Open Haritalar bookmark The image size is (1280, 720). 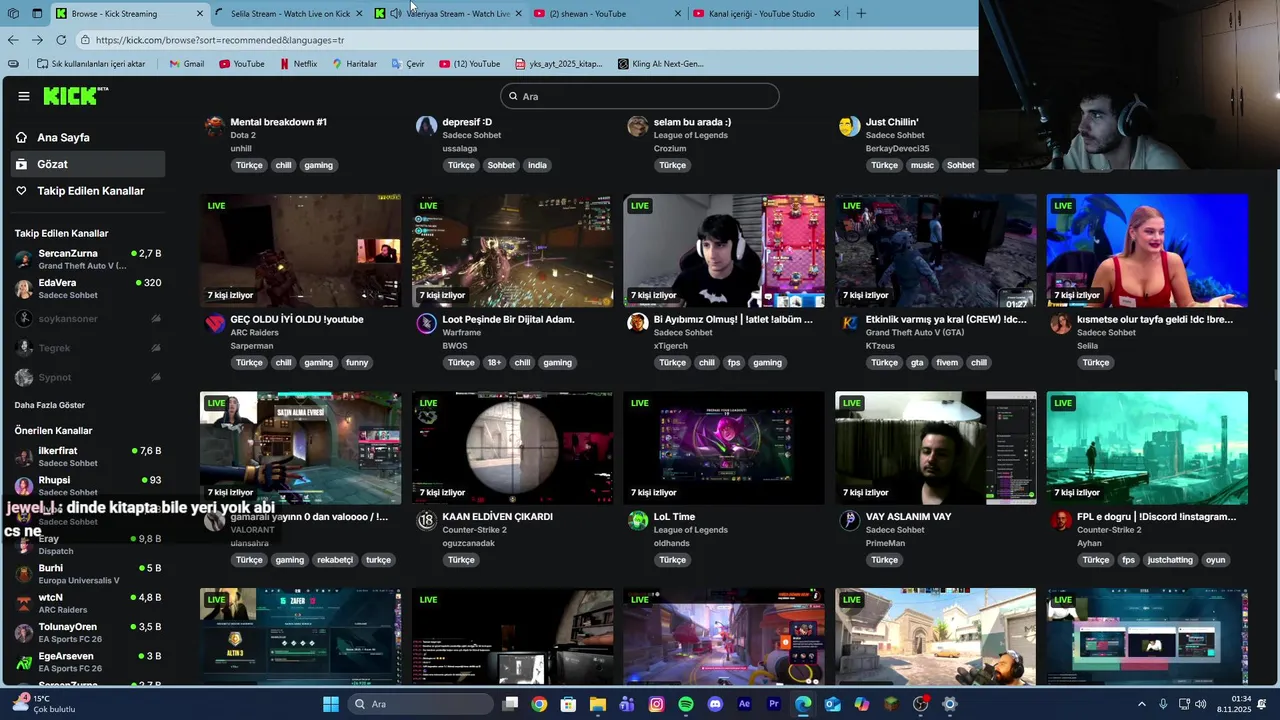[x=353, y=64]
